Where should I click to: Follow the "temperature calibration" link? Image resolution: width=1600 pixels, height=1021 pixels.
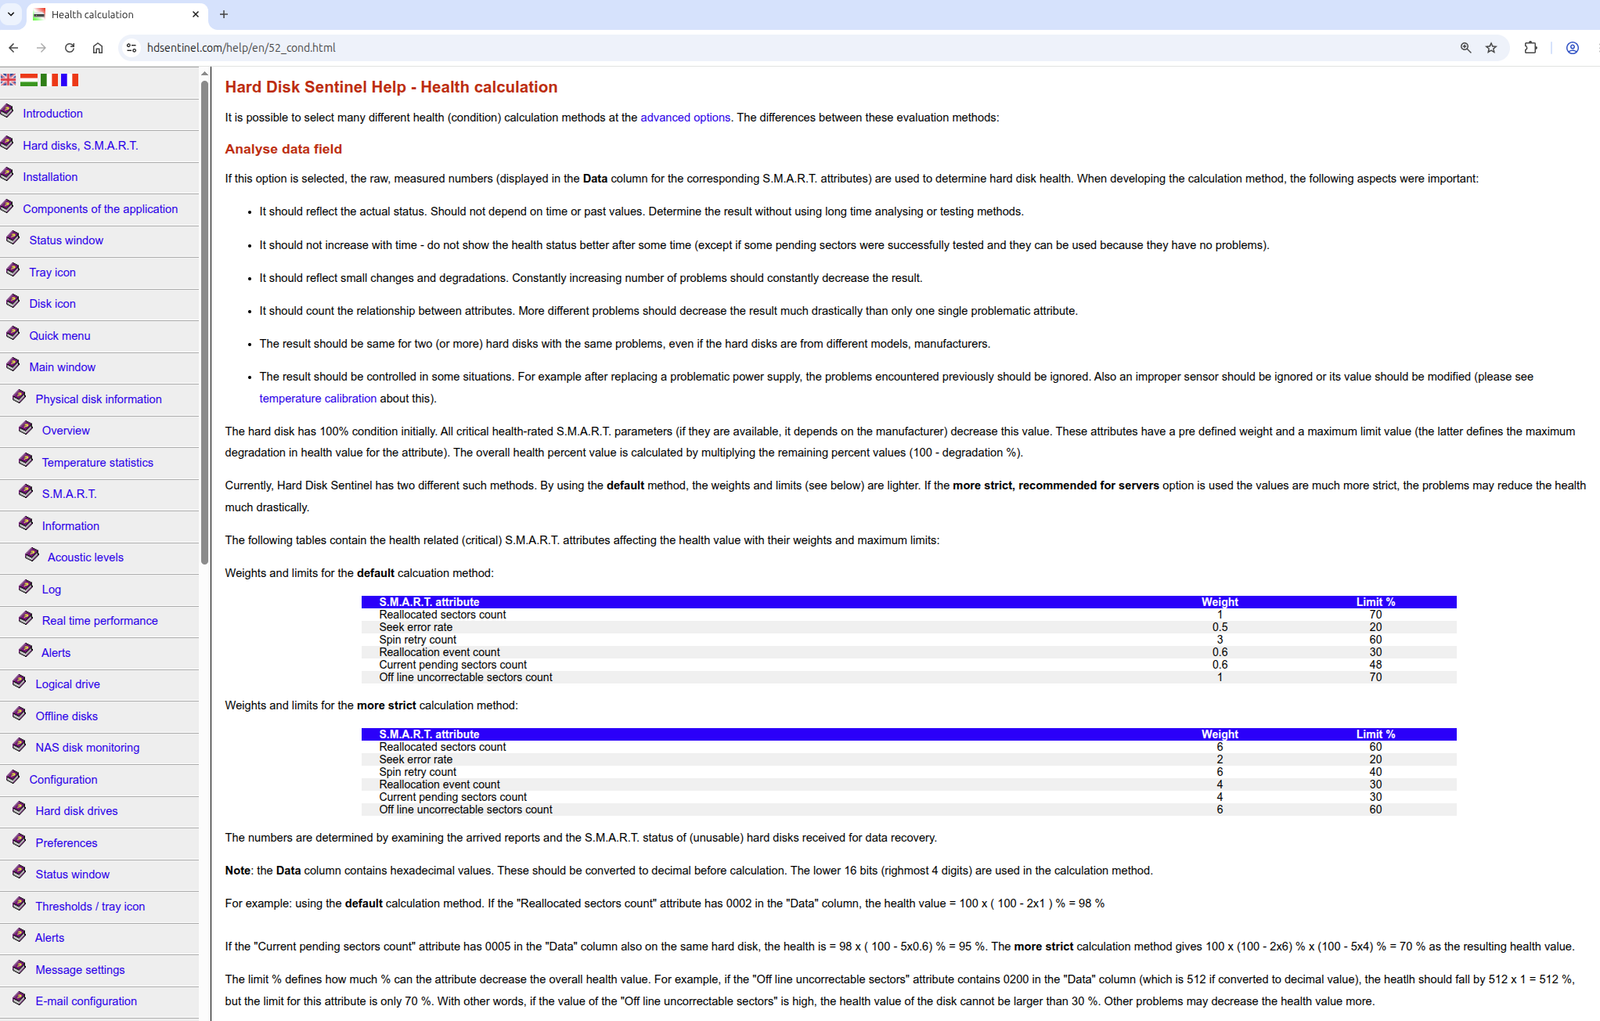[318, 399]
